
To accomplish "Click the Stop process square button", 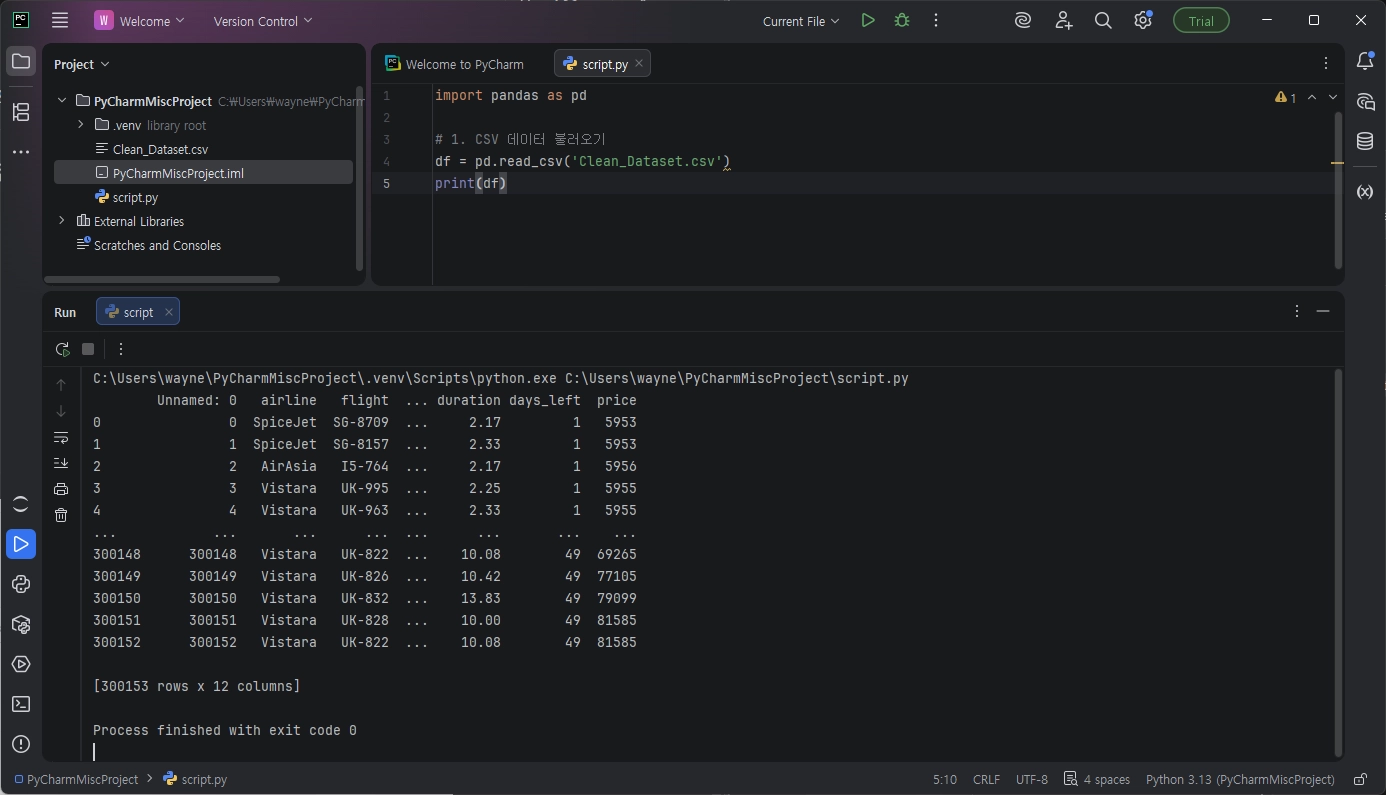I will tap(88, 349).
